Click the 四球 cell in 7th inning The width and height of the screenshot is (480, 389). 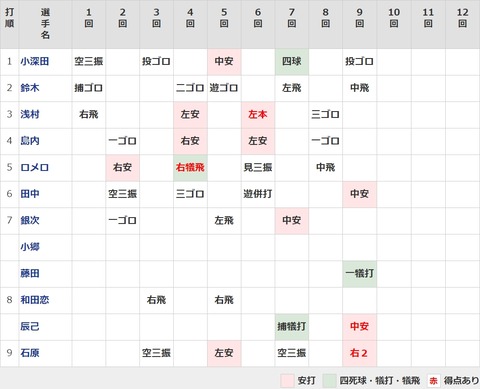(x=292, y=62)
